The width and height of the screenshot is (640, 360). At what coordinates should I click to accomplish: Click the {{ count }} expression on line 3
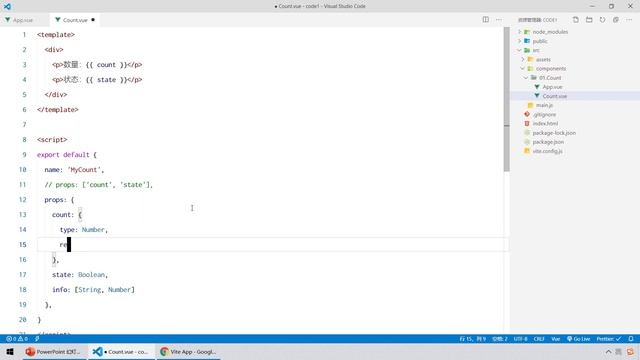click(106, 65)
